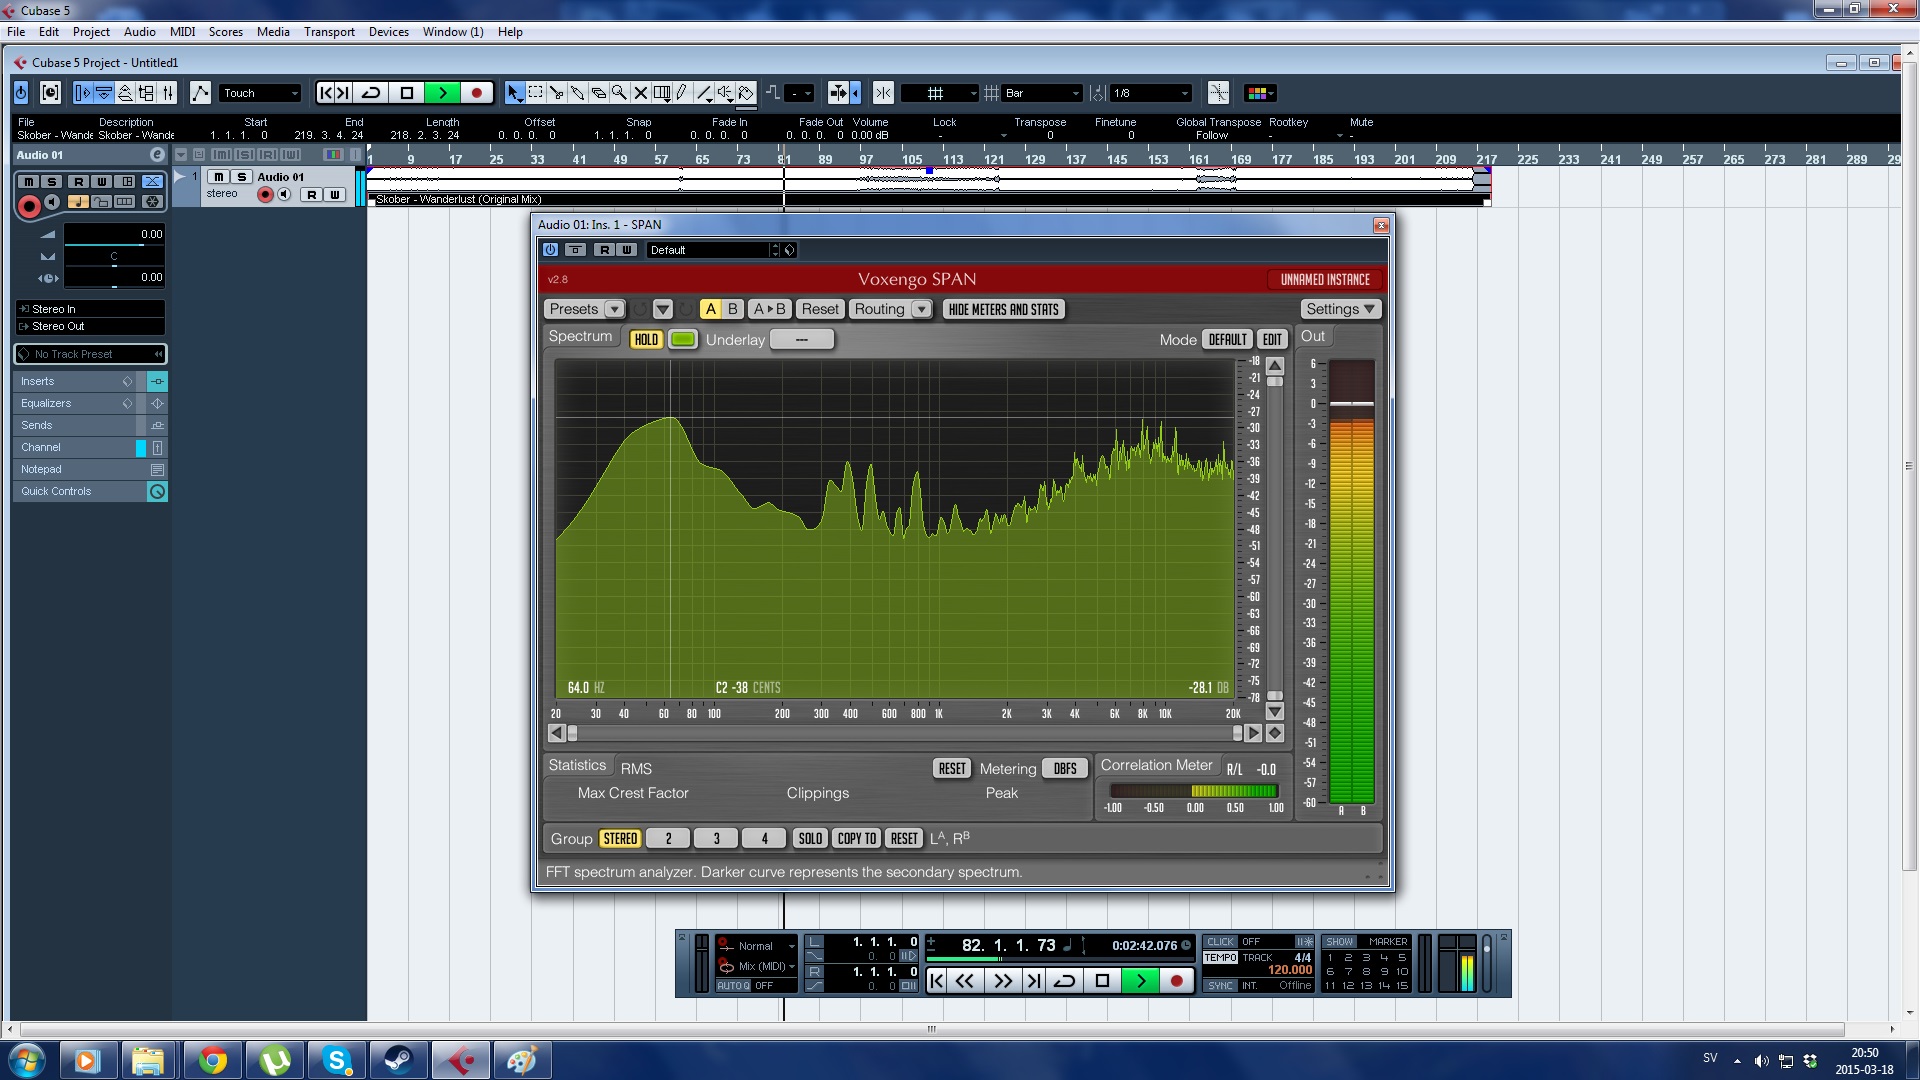Select the Glue tube tool
Image resolution: width=1920 pixels, height=1080 pixels.
577,93
